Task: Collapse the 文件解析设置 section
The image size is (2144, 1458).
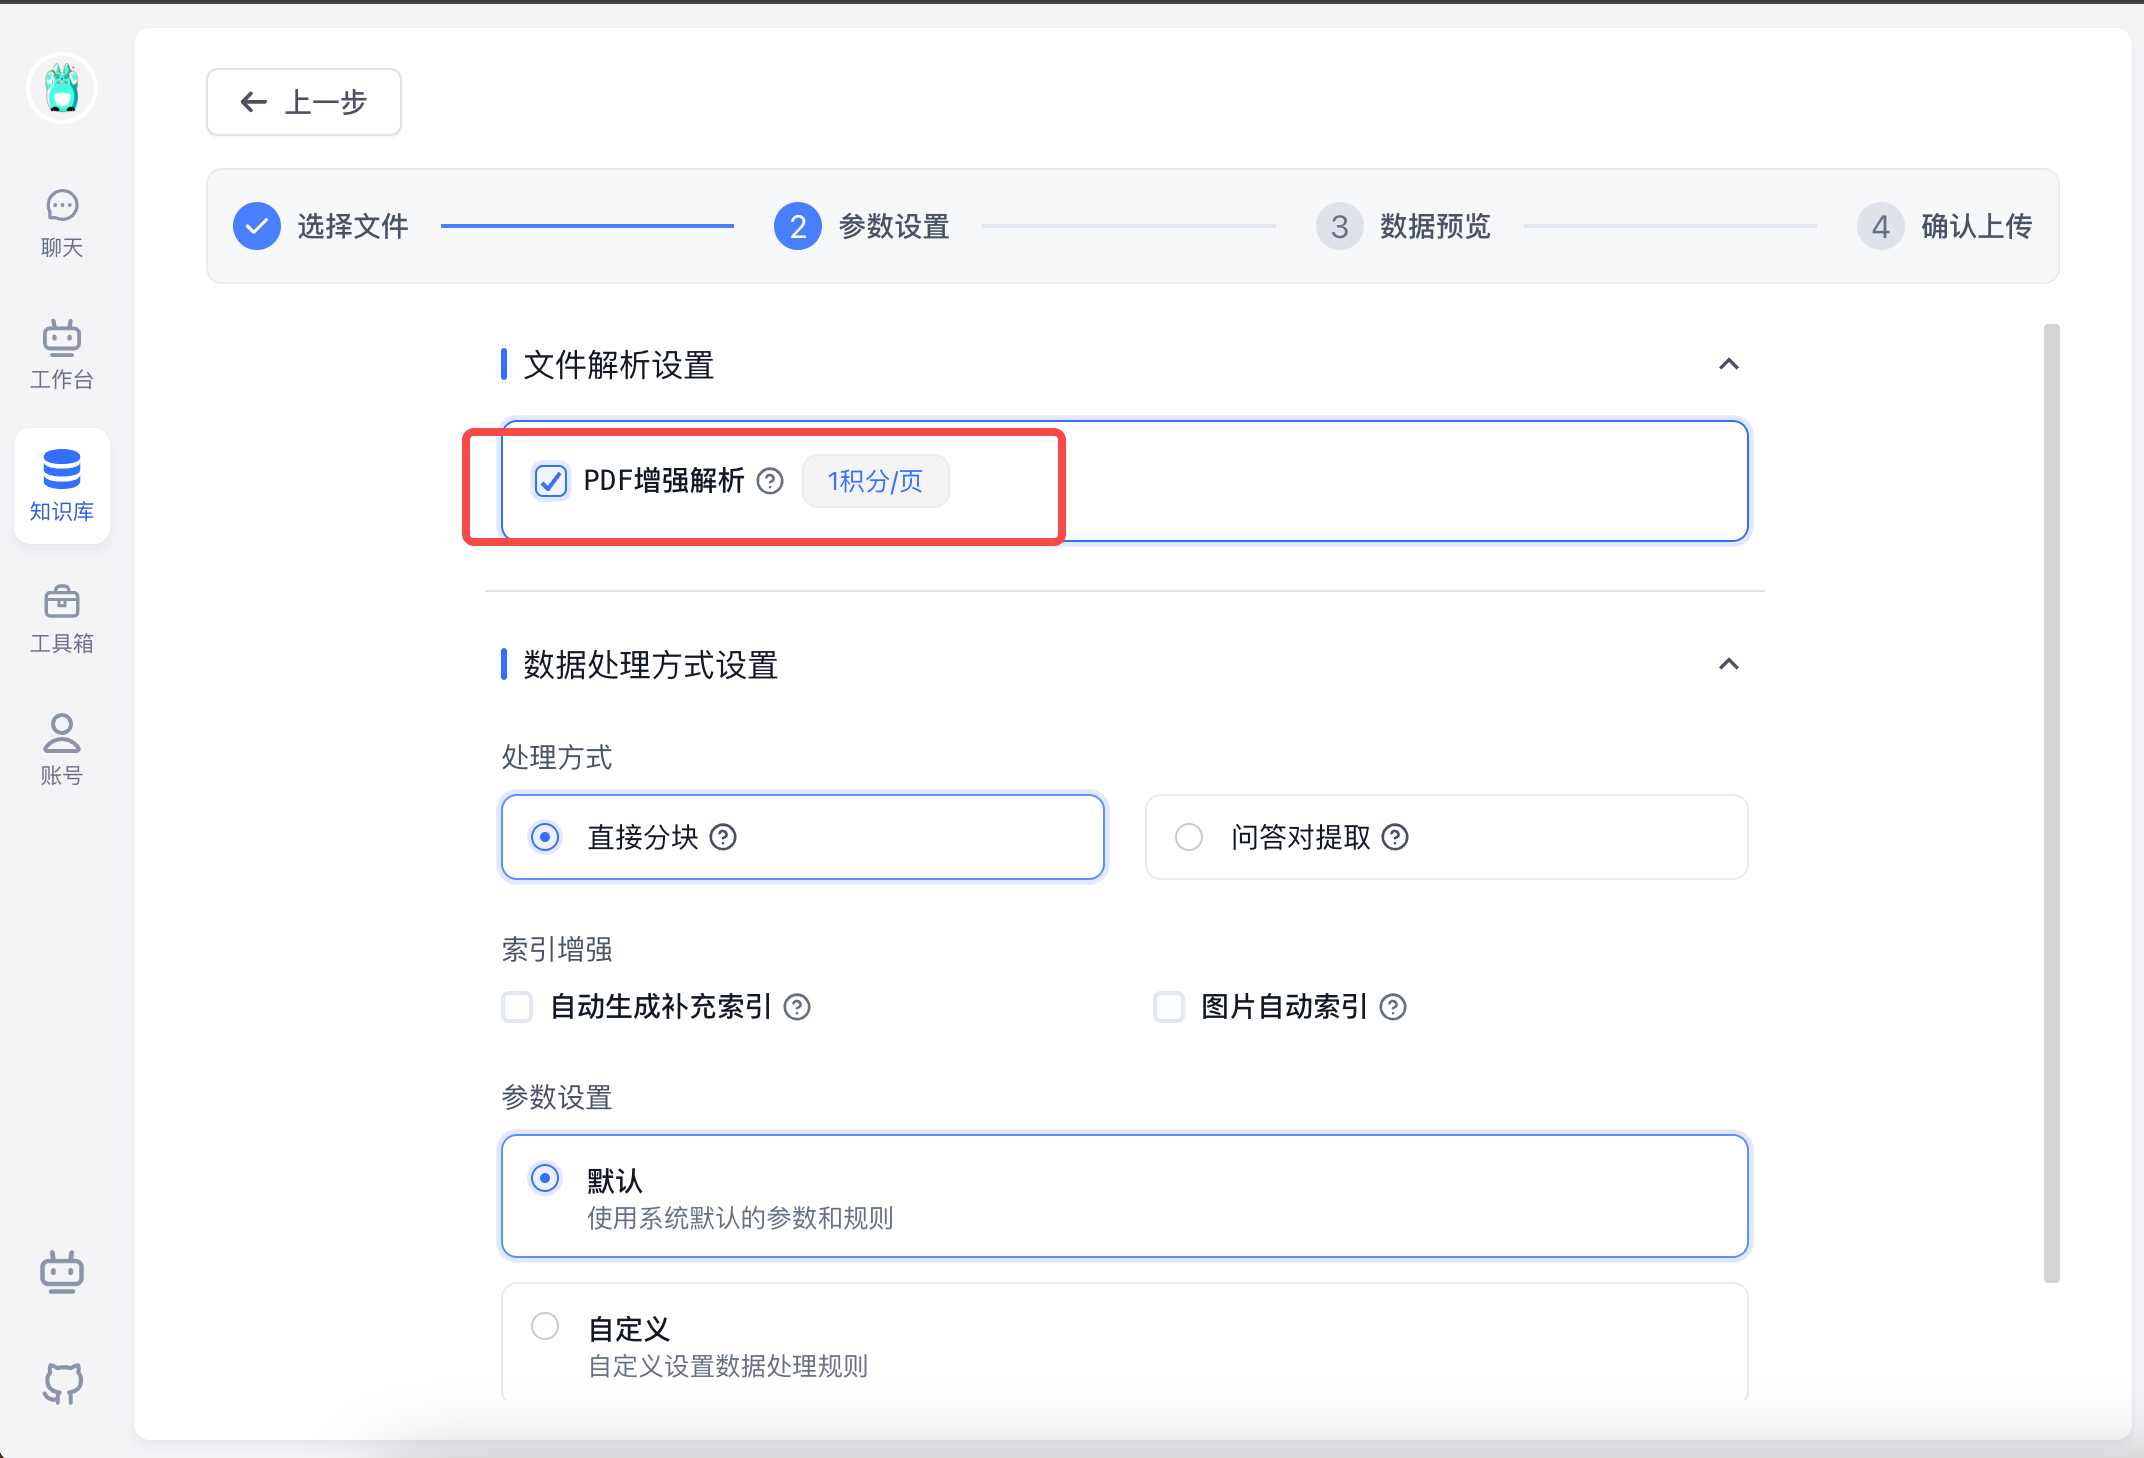Action: coord(1729,364)
